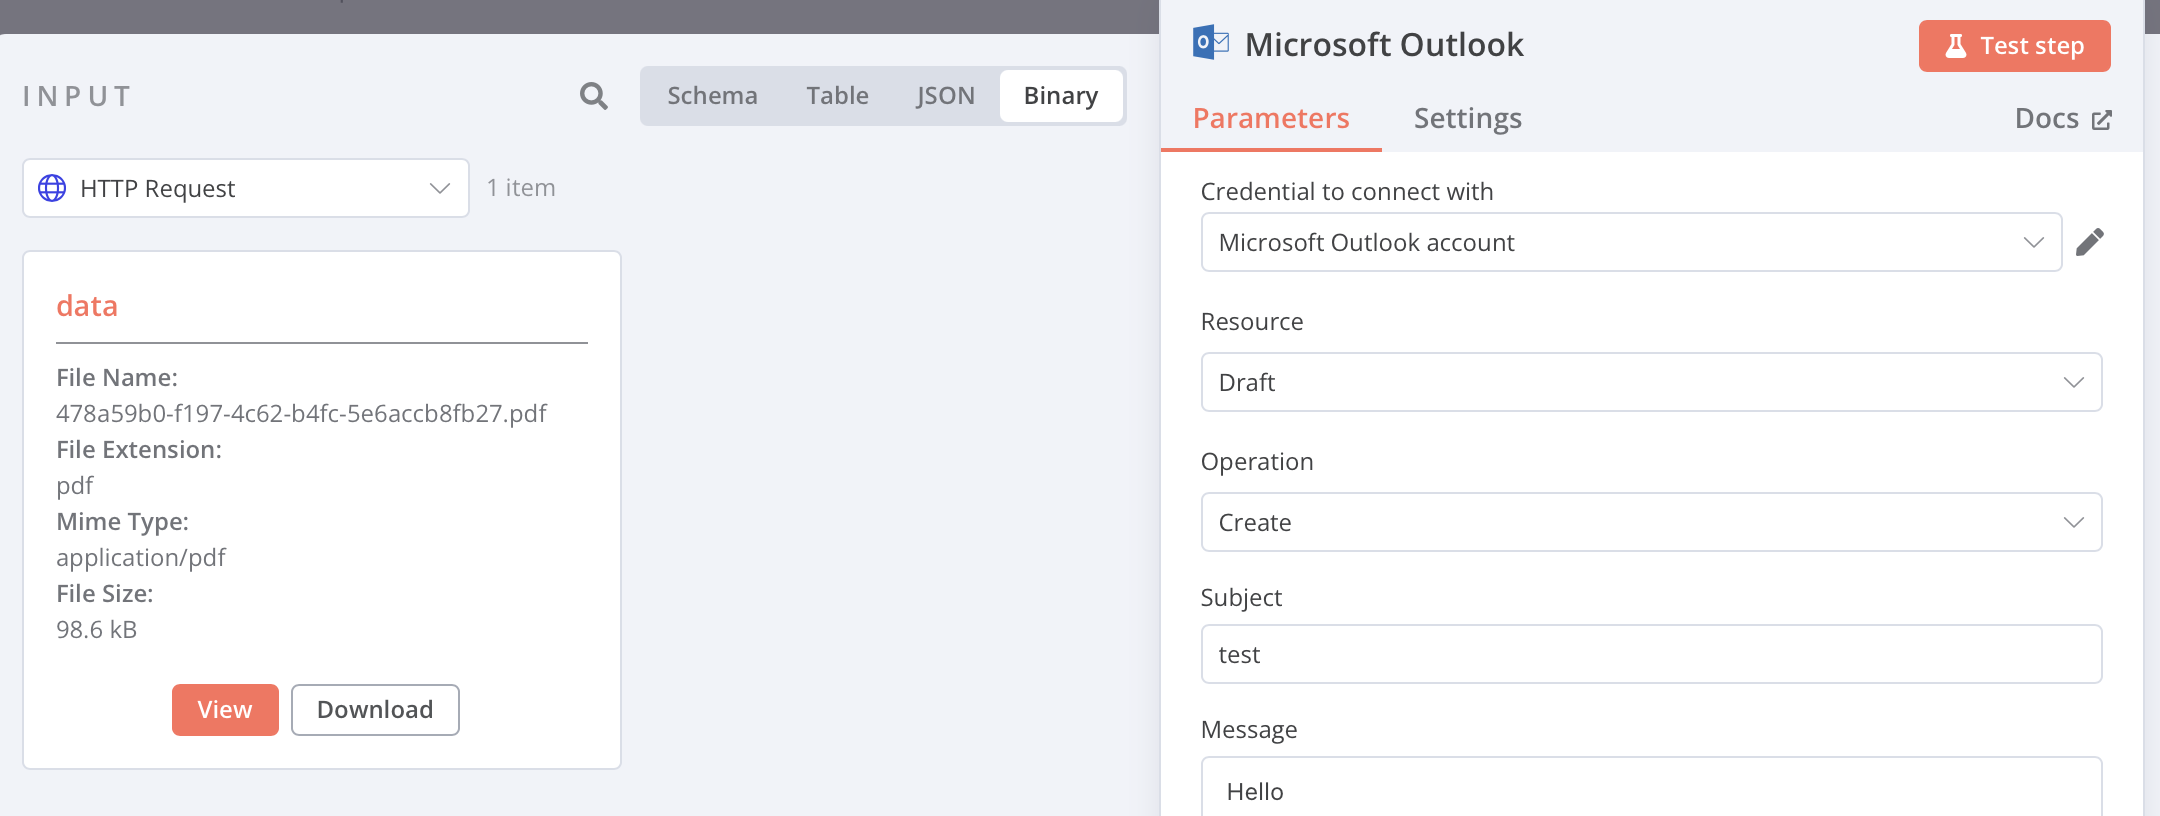
Task: Click the Subject input field containing test
Action: (x=1651, y=654)
